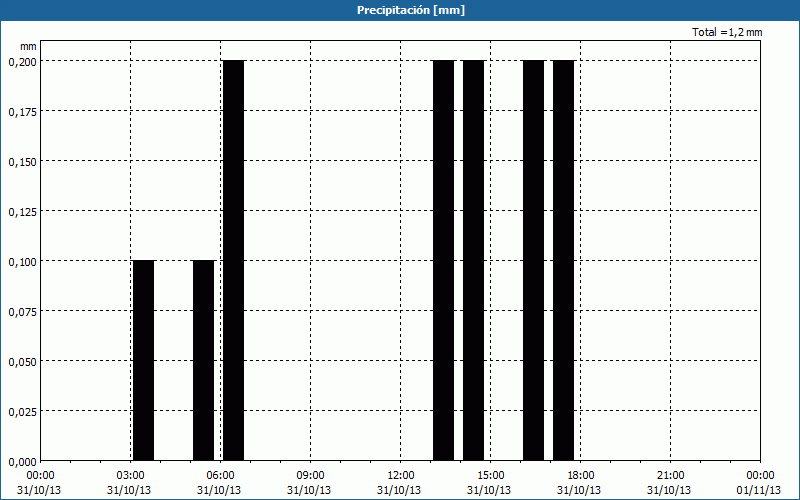Image resolution: width=800 pixels, height=500 pixels.
Task: Click the 0,000 y-axis value
Action: (x=22, y=461)
